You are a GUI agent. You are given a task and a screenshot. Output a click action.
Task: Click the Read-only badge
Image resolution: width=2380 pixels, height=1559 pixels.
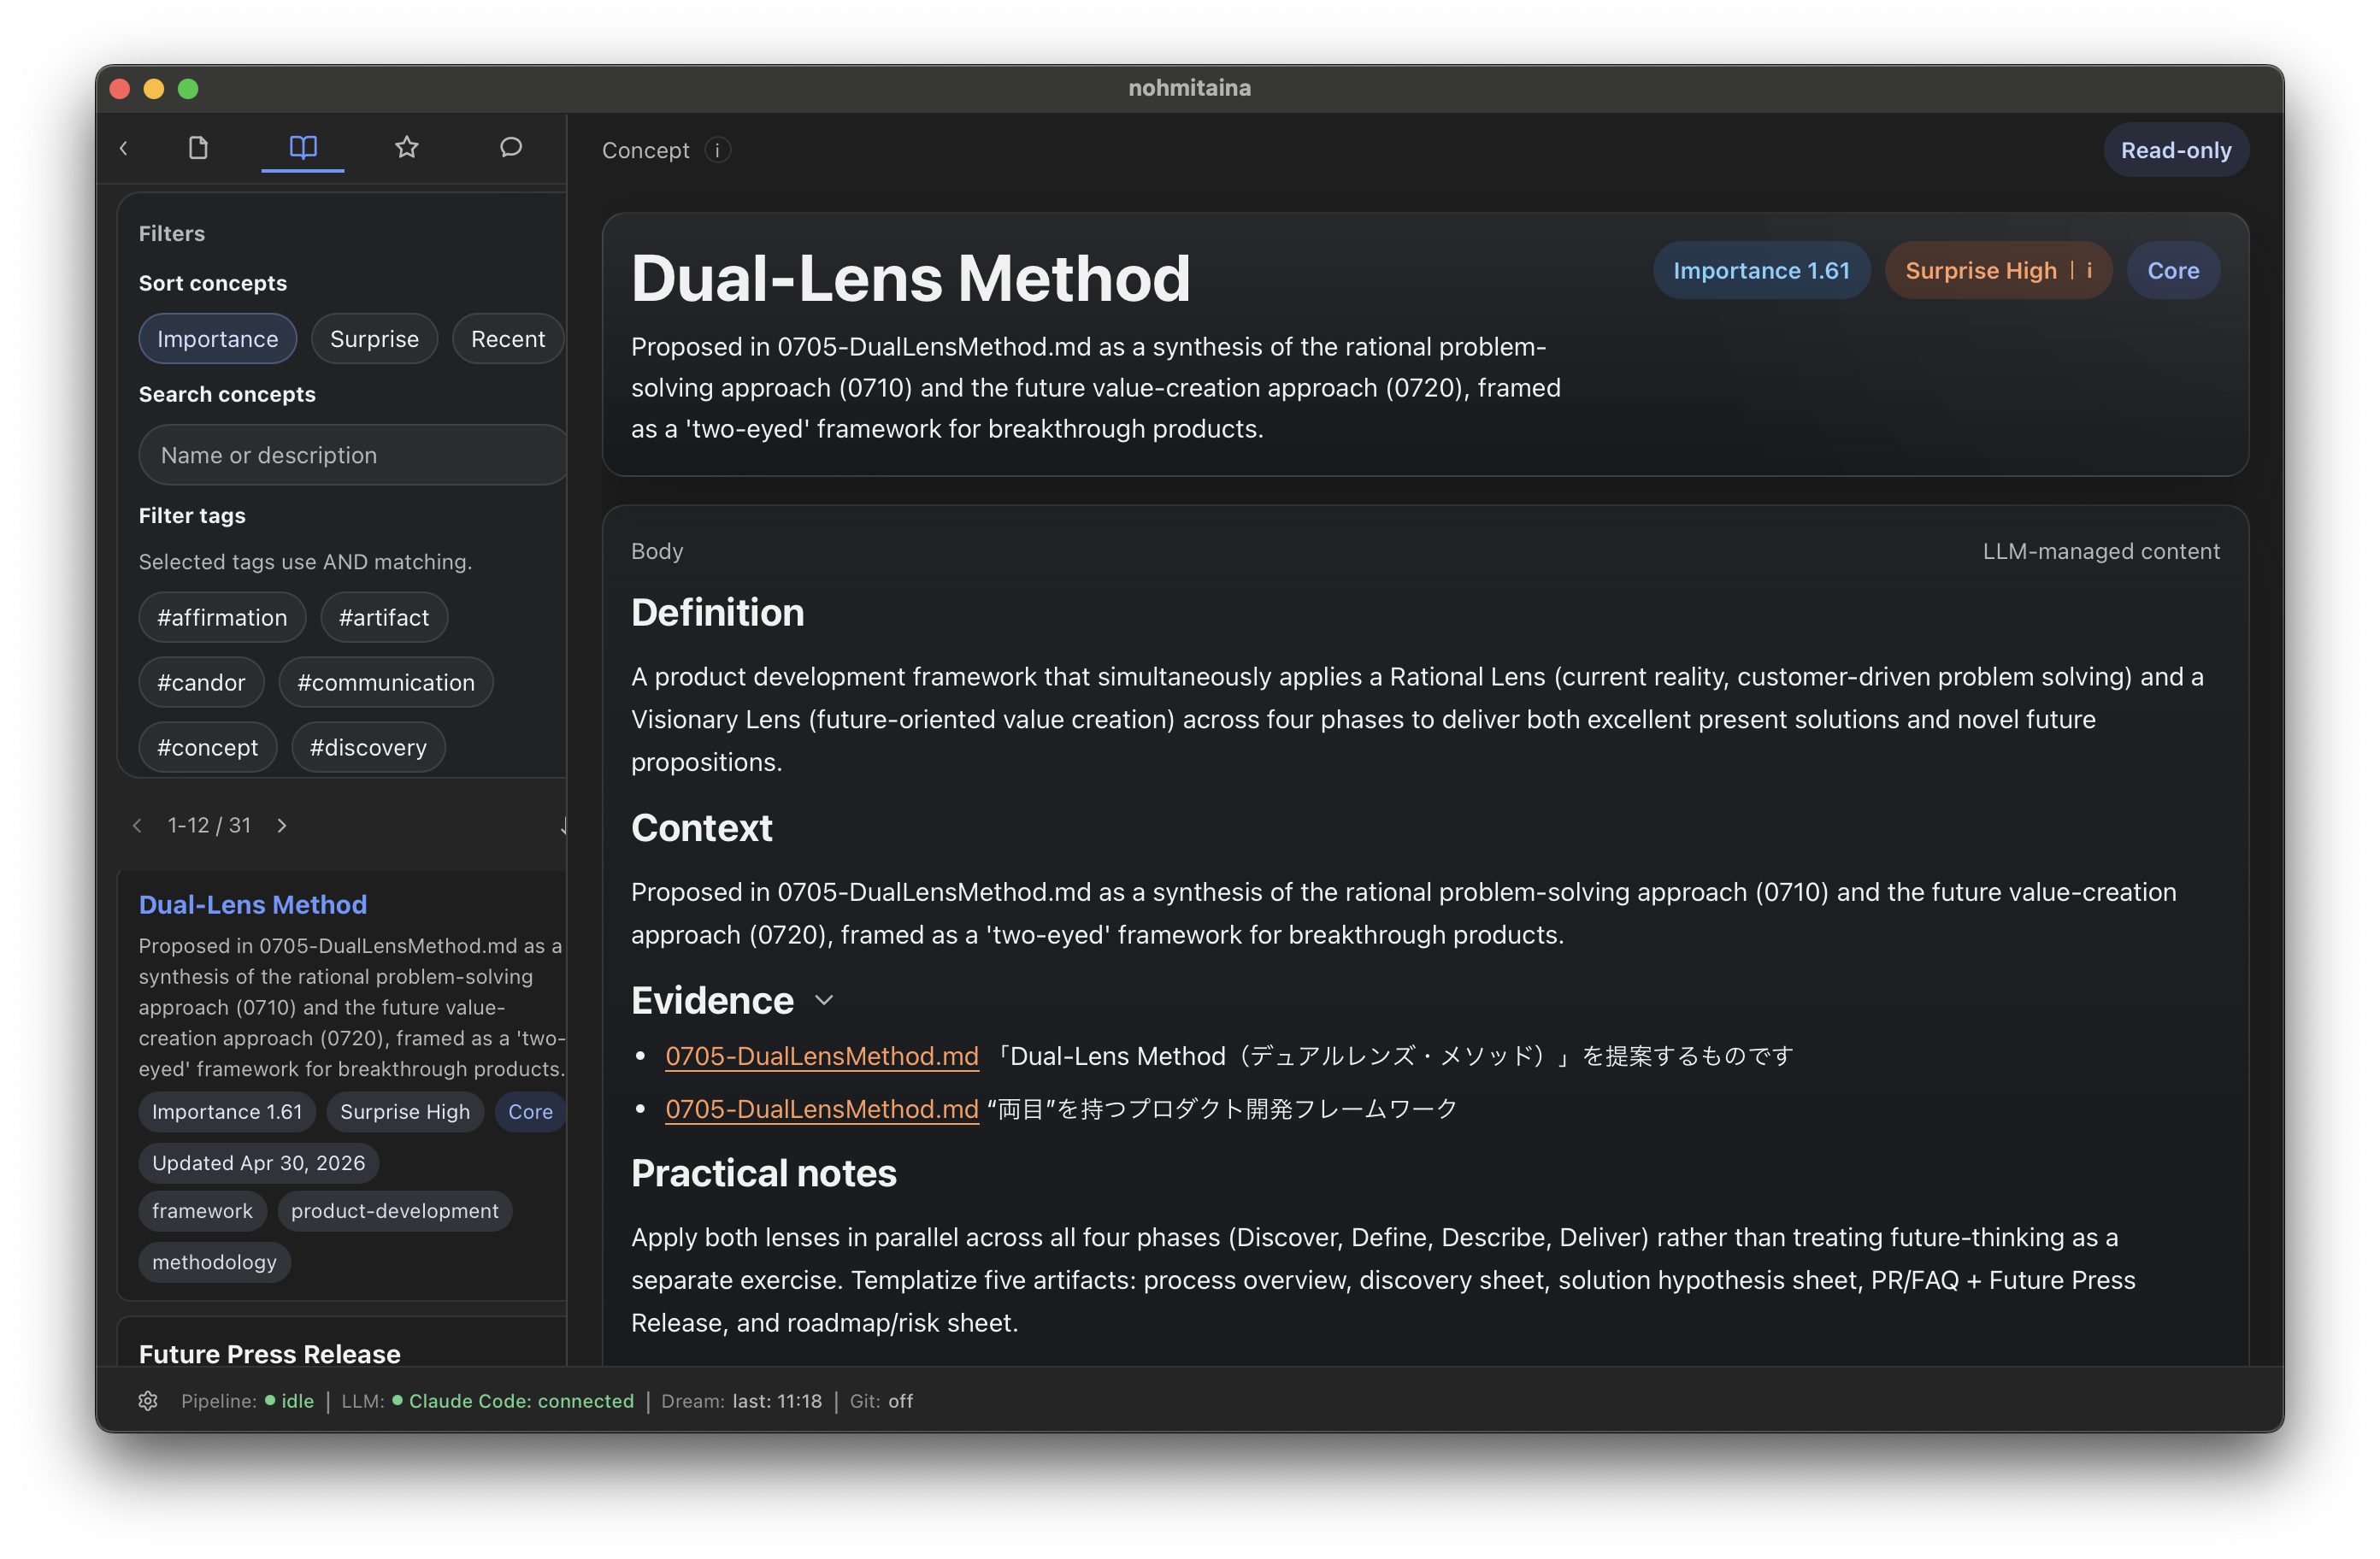click(x=2176, y=150)
